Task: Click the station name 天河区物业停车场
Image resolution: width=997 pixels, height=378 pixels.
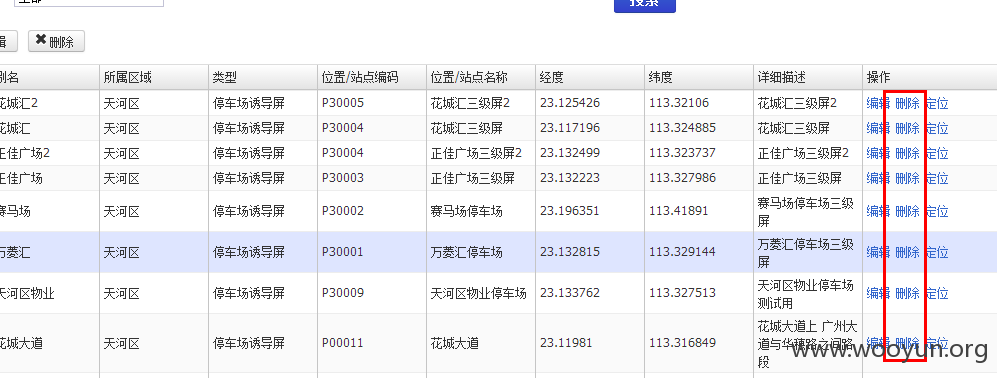Action: [479, 293]
